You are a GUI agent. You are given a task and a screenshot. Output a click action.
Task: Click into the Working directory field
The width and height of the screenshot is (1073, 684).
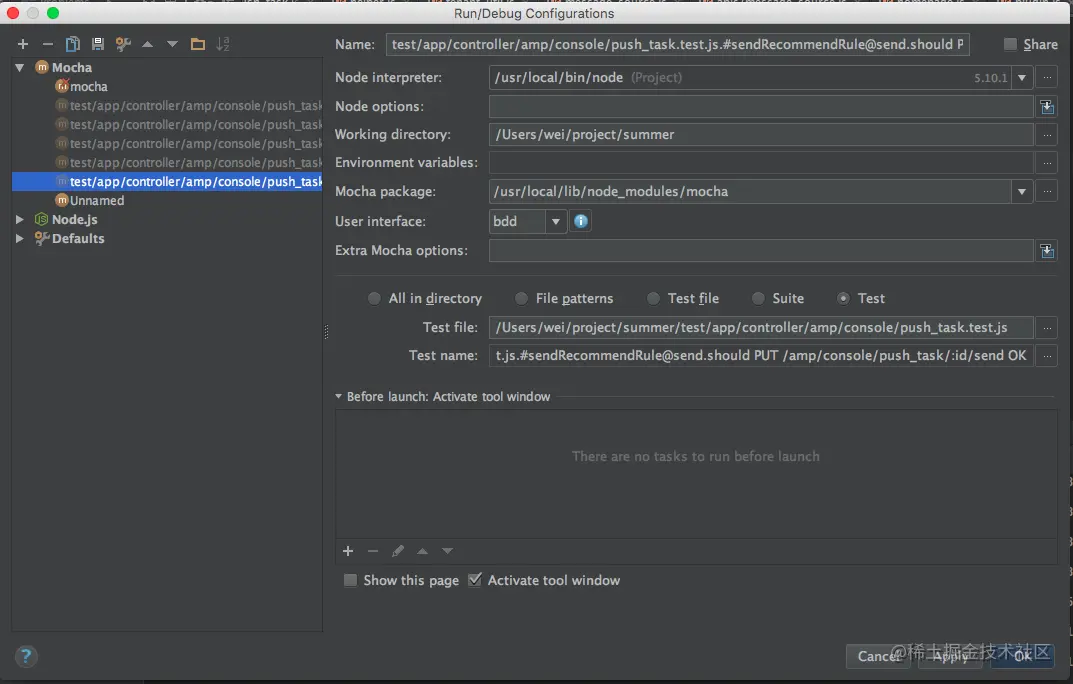[761, 135]
